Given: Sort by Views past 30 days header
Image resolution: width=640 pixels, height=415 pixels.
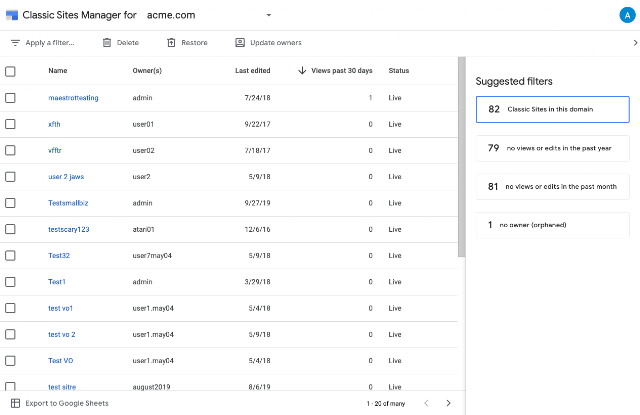Looking at the screenshot, I should coord(342,71).
